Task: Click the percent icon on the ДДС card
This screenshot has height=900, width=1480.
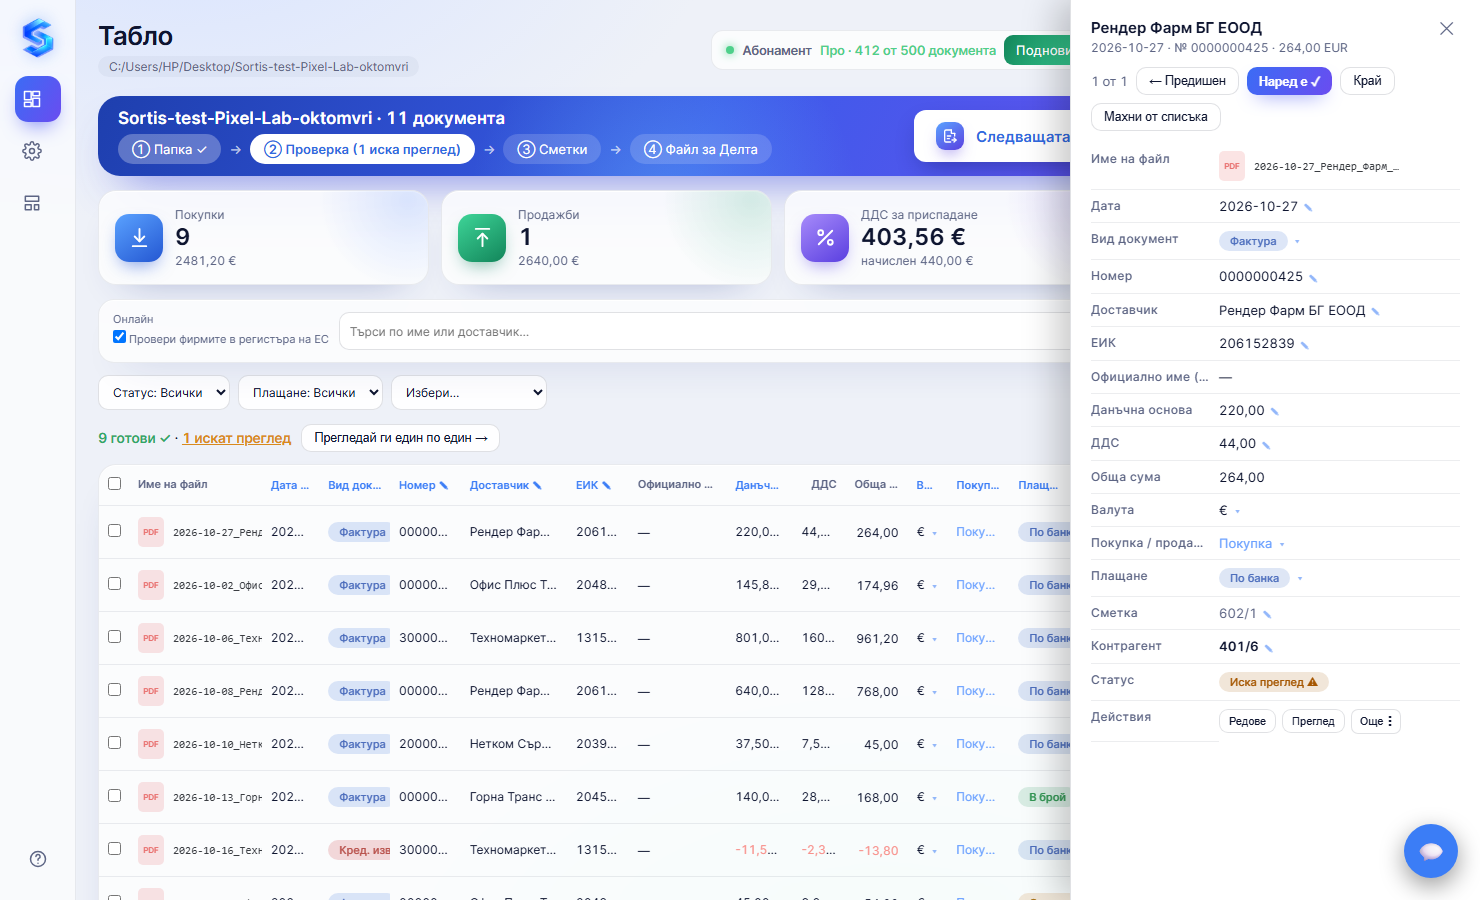Action: point(825,238)
